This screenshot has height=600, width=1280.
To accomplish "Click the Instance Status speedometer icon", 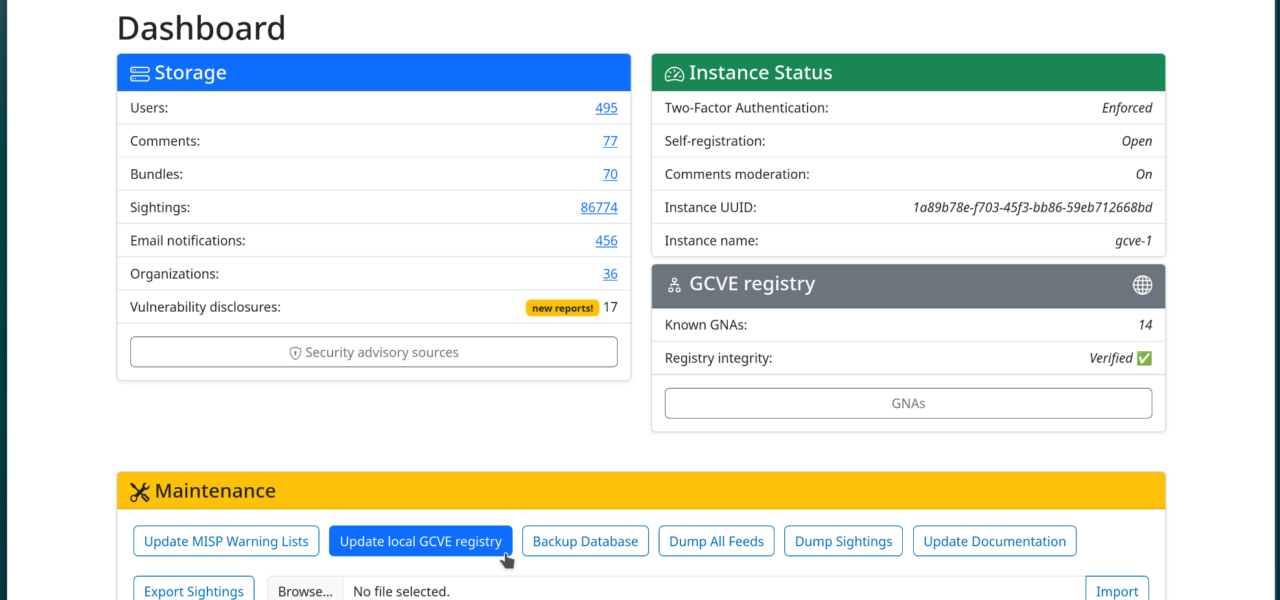I will click(674, 73).
